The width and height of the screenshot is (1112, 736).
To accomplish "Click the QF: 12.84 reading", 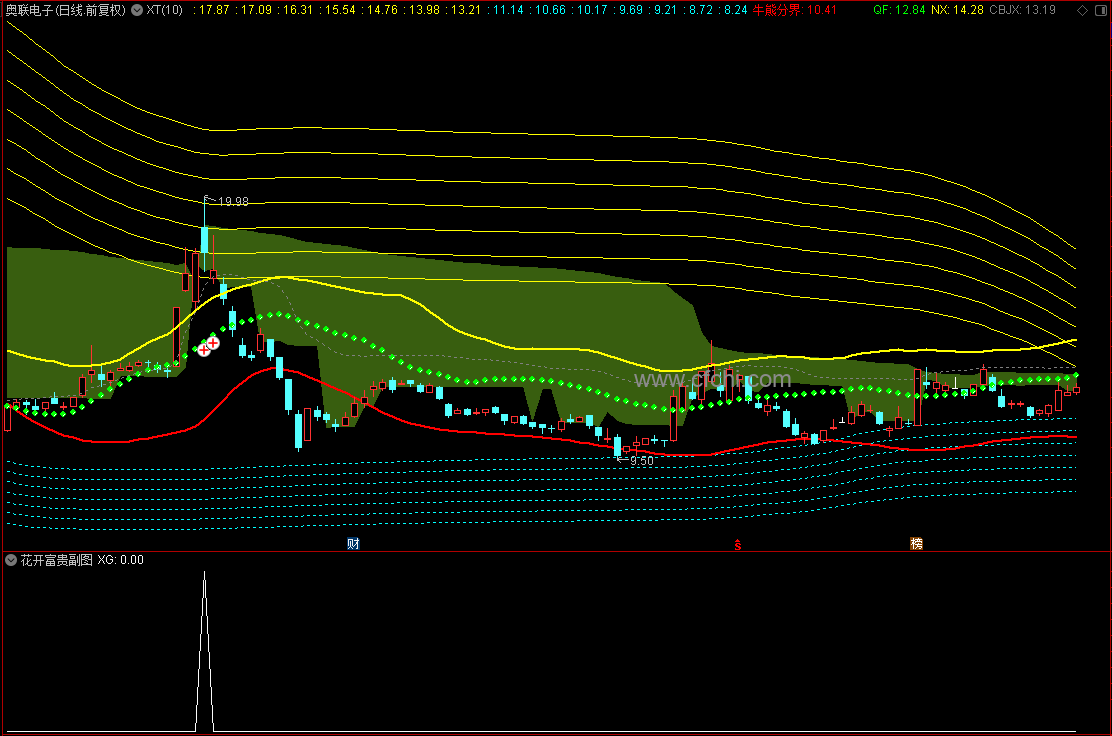I will tap(899, 10).
